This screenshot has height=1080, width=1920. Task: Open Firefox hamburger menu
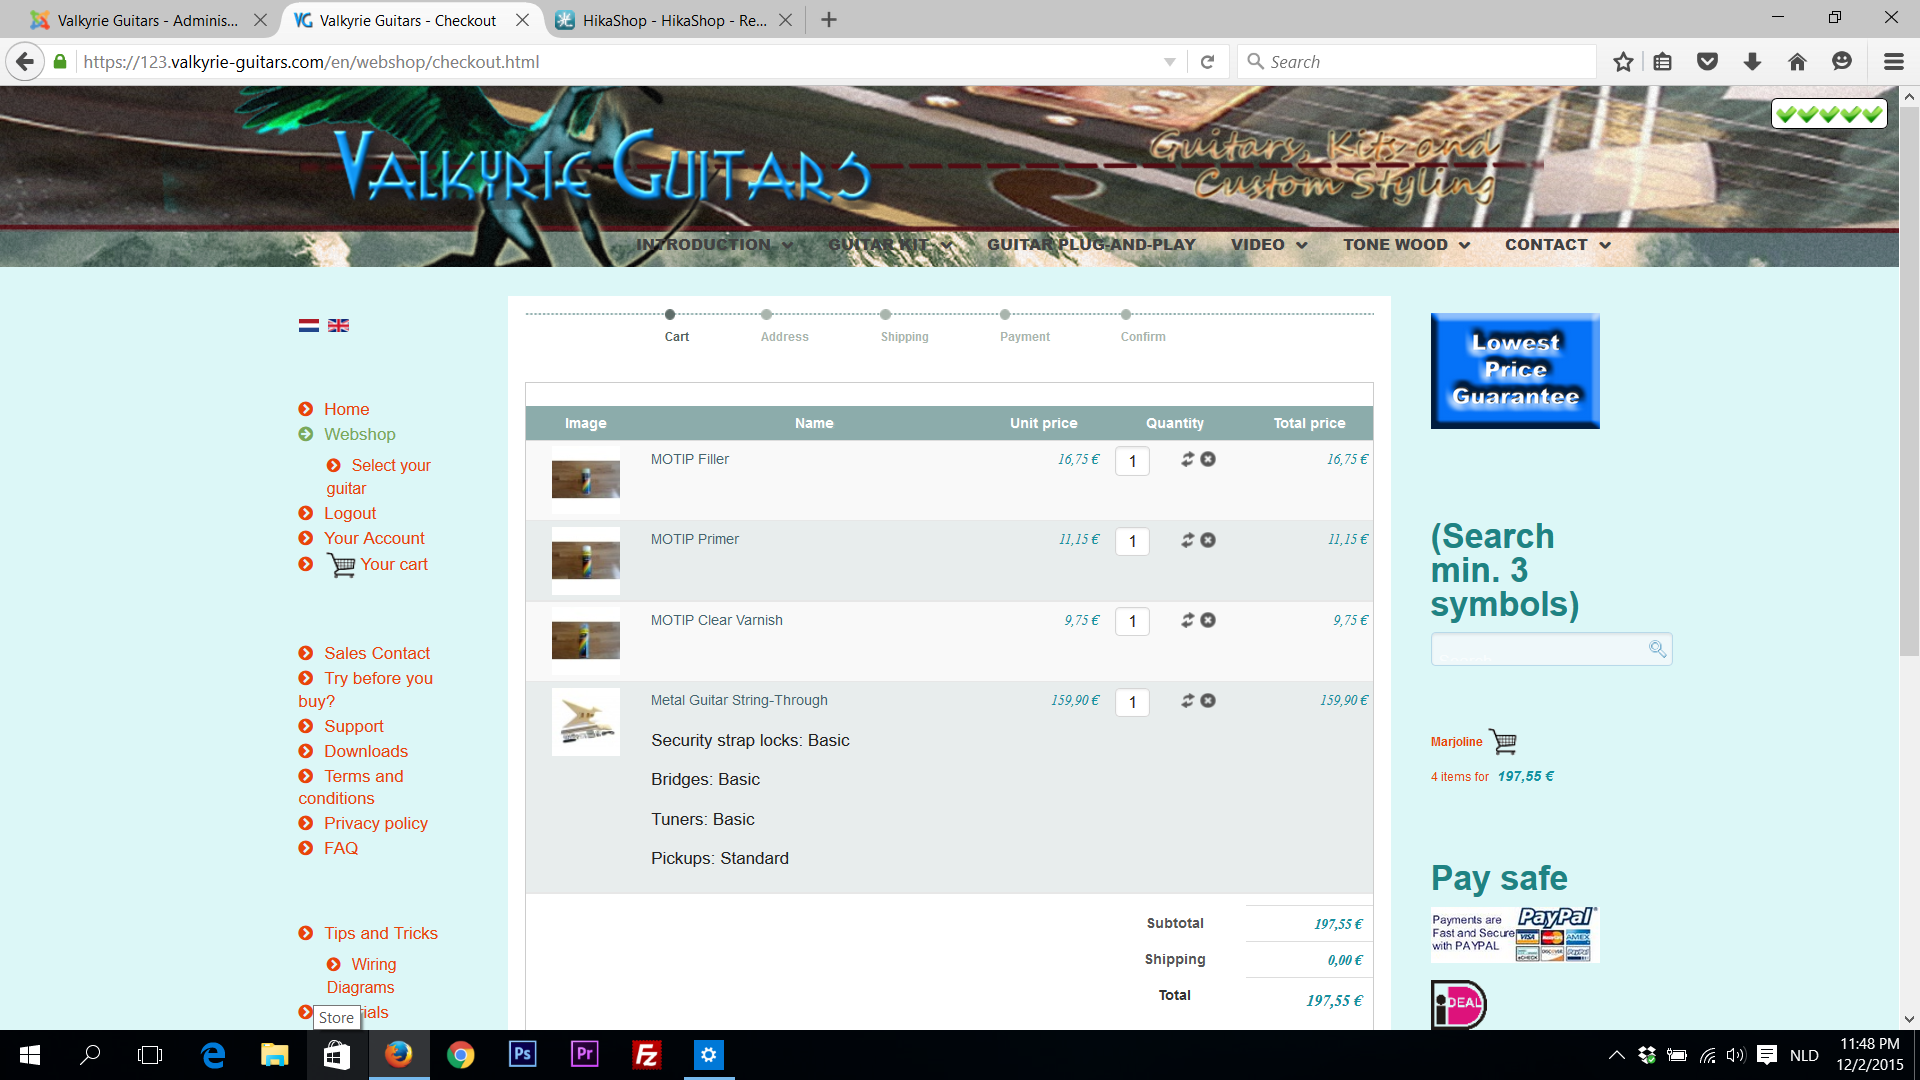[1893, 62]
